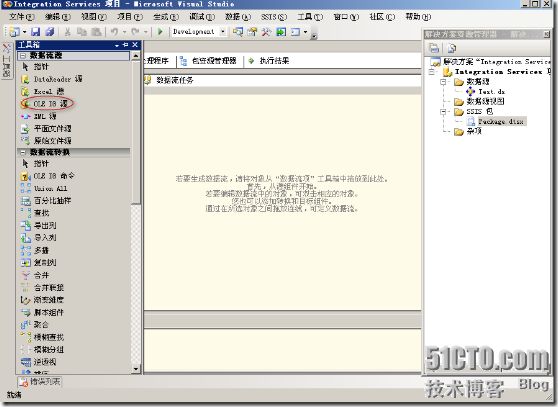The image size is (558, 407).
Task: Click the Save icon in toolbar
Action: pyautogui.click(x=36, y=32)
